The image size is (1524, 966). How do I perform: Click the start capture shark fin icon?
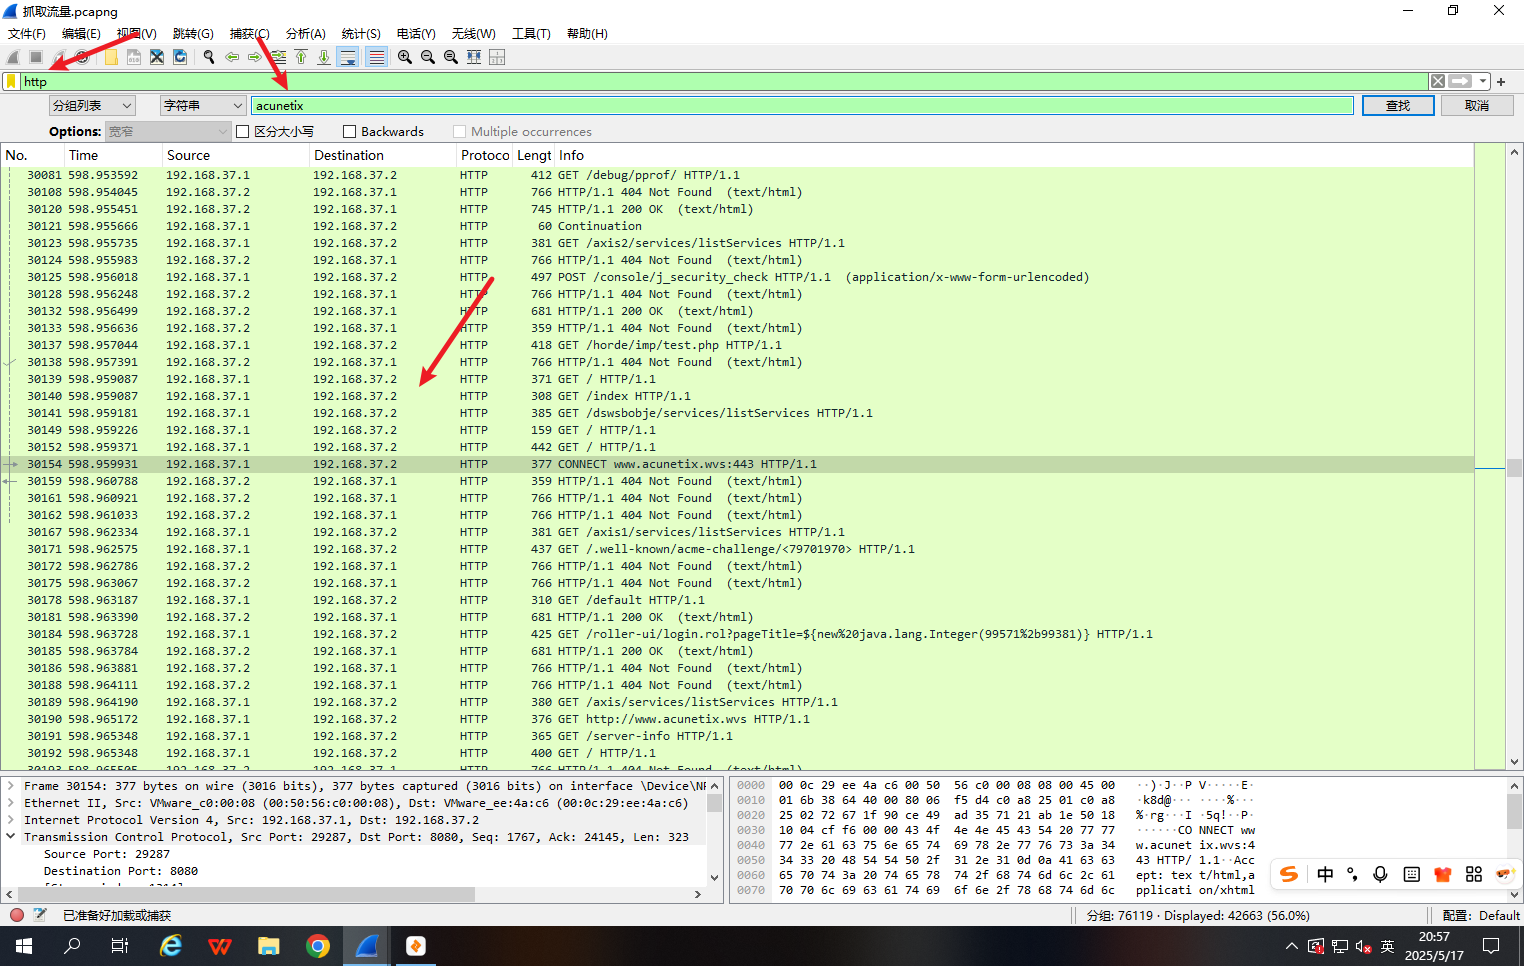[13, 57]
